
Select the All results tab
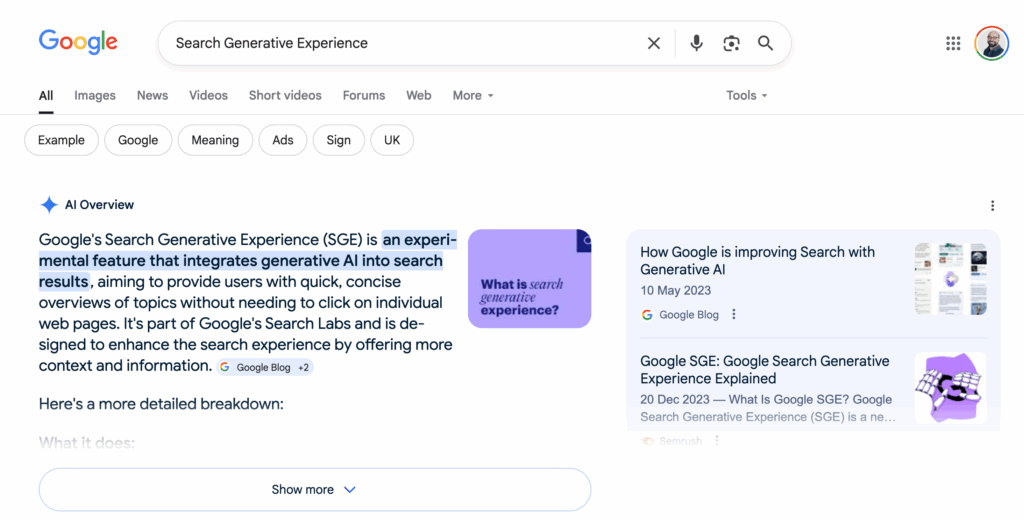pos(46,95)
